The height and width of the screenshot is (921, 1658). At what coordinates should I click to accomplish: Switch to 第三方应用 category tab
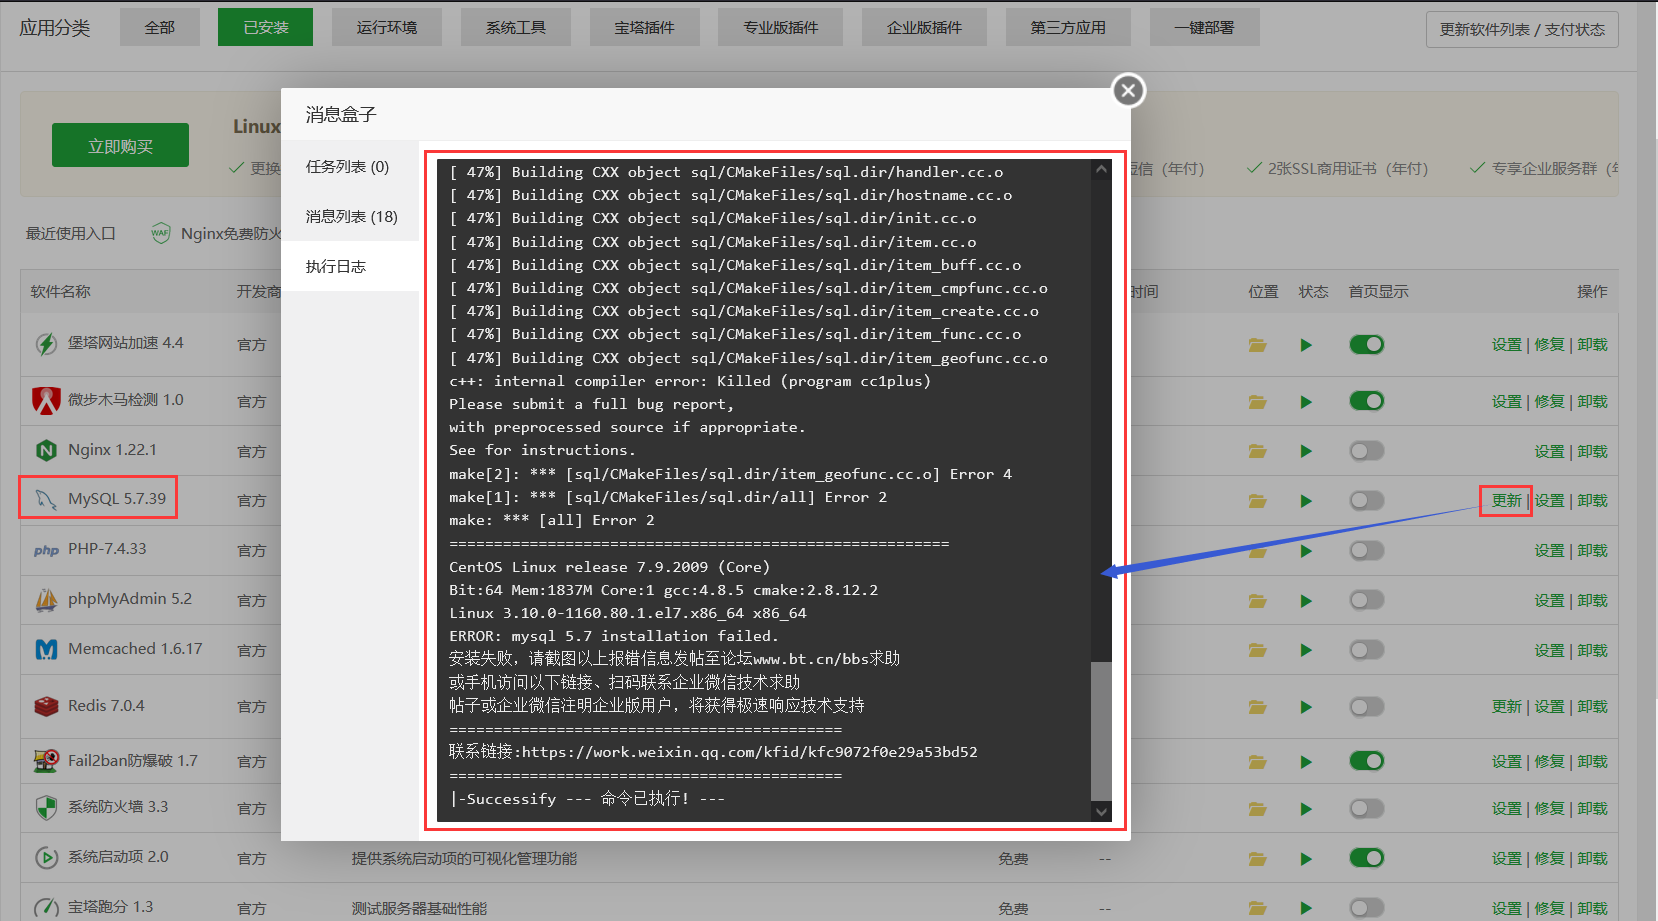pos(1068,28)
